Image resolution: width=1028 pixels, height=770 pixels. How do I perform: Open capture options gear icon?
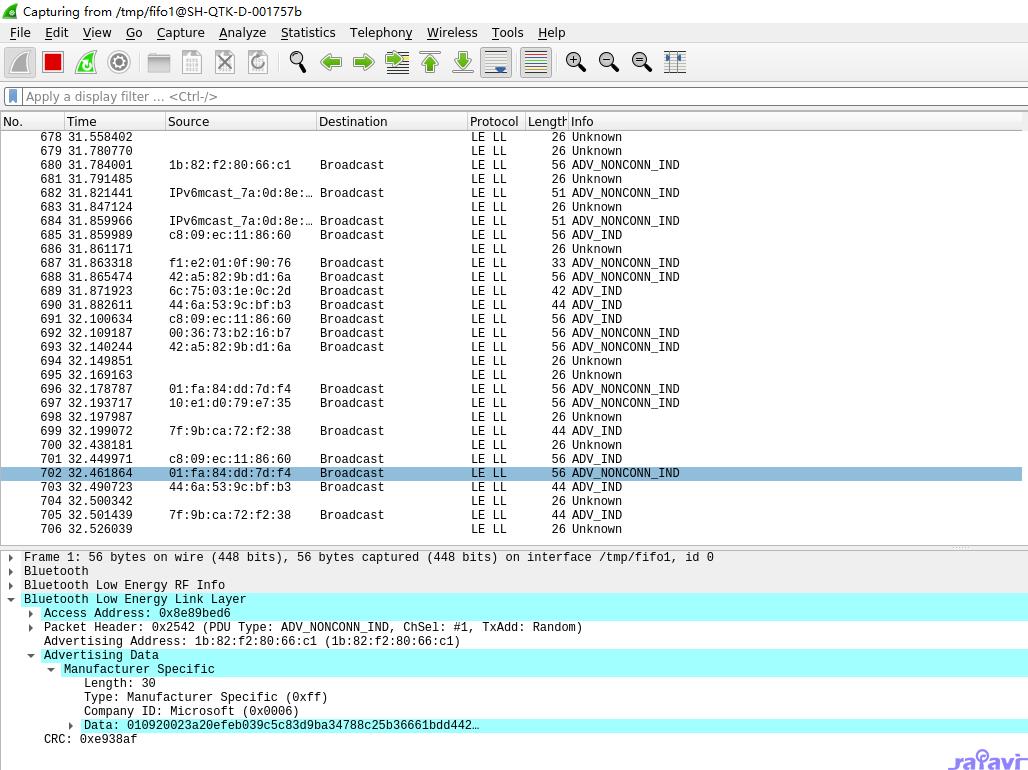tap(119, 62)
